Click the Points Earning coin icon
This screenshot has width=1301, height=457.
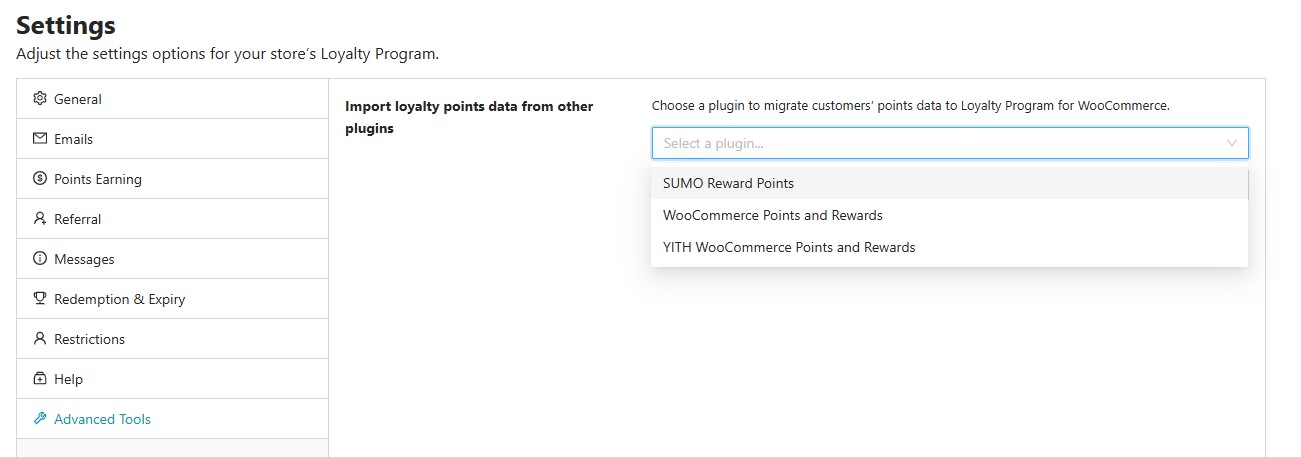(40, 179)
